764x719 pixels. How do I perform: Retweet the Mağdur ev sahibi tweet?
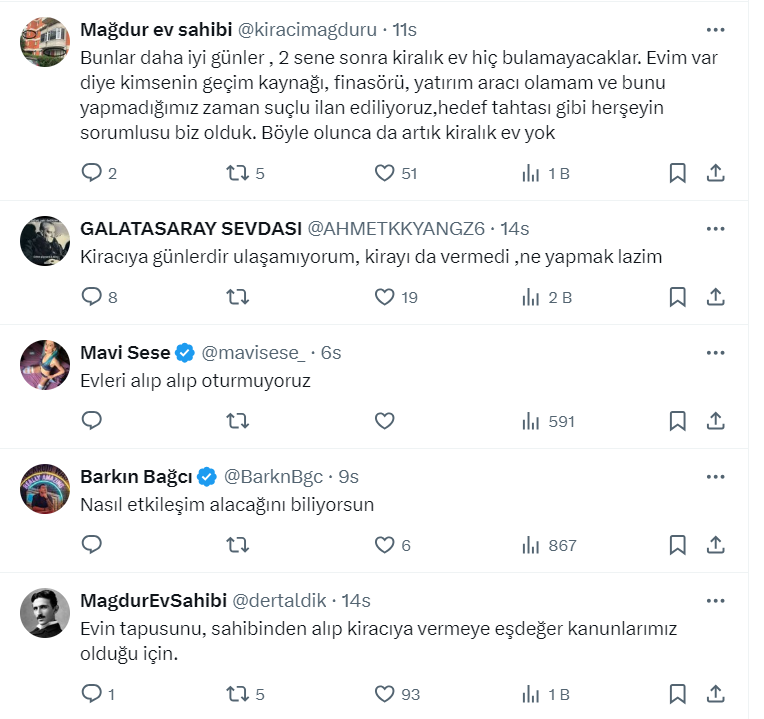coord(238,173)
